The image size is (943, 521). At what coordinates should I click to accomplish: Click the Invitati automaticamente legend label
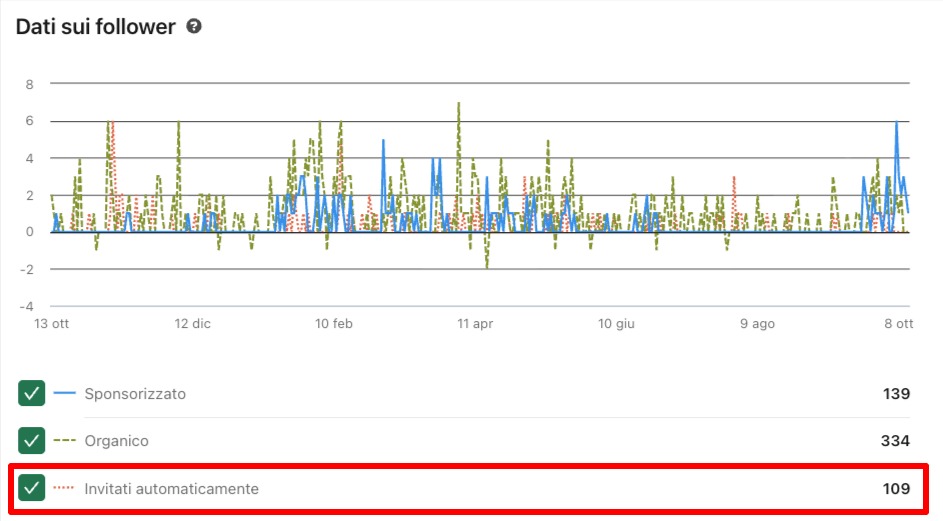coord(171,489)
